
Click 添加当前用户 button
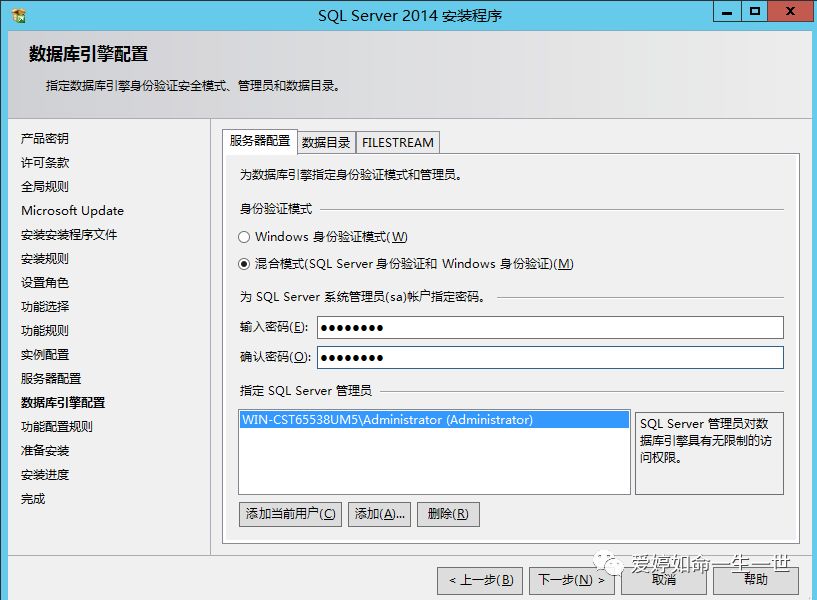pos(290,514)
